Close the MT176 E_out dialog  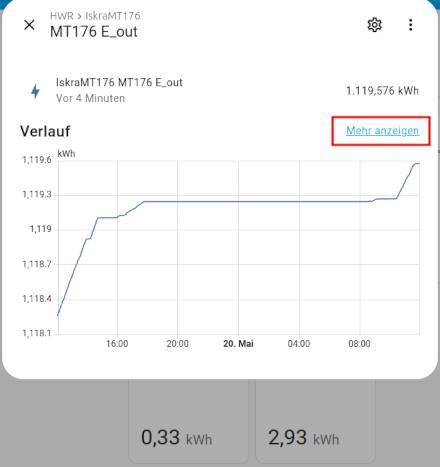[x=29, y=25]
